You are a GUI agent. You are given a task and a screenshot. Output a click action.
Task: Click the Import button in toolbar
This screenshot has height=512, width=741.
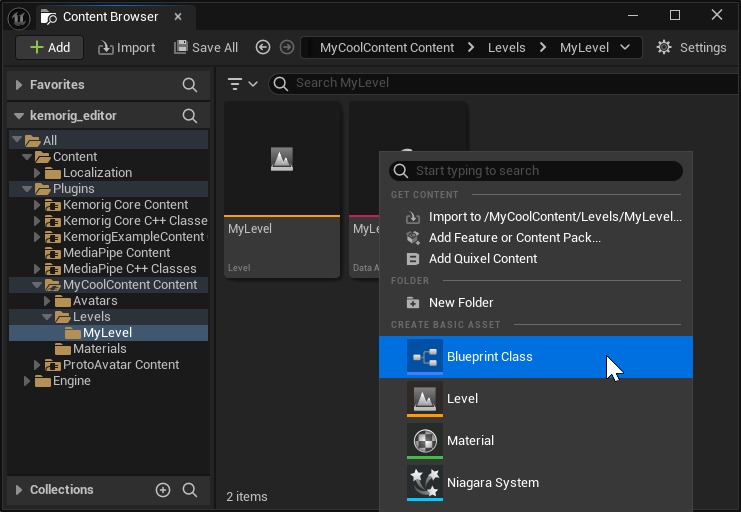tap(126, 47)
